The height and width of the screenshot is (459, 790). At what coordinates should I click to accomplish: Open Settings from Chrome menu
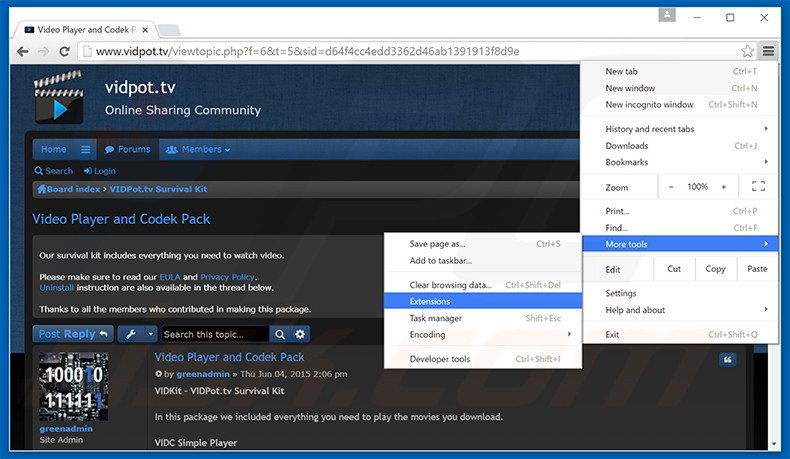pos(680,293)
